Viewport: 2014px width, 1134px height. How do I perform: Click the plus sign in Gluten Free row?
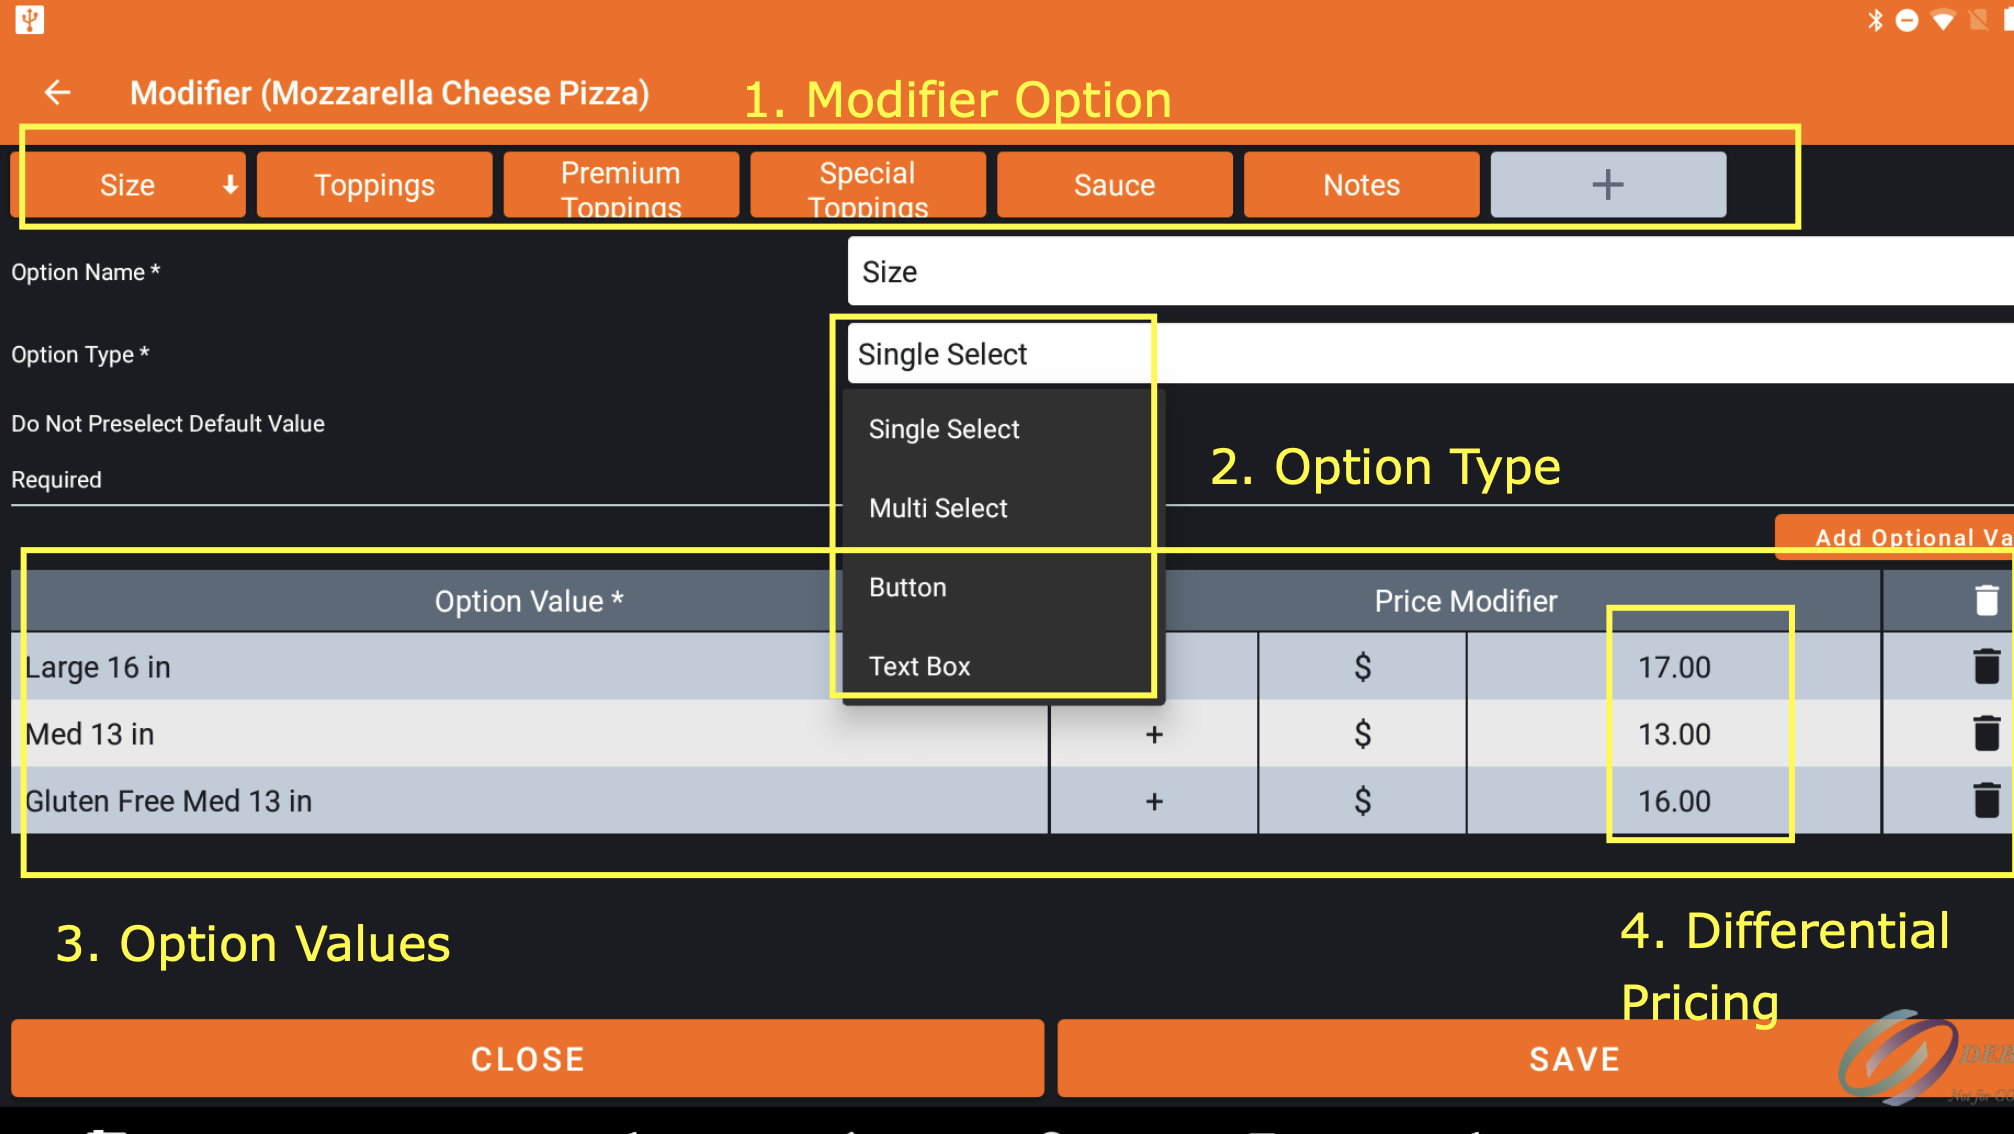point(1154,801)
